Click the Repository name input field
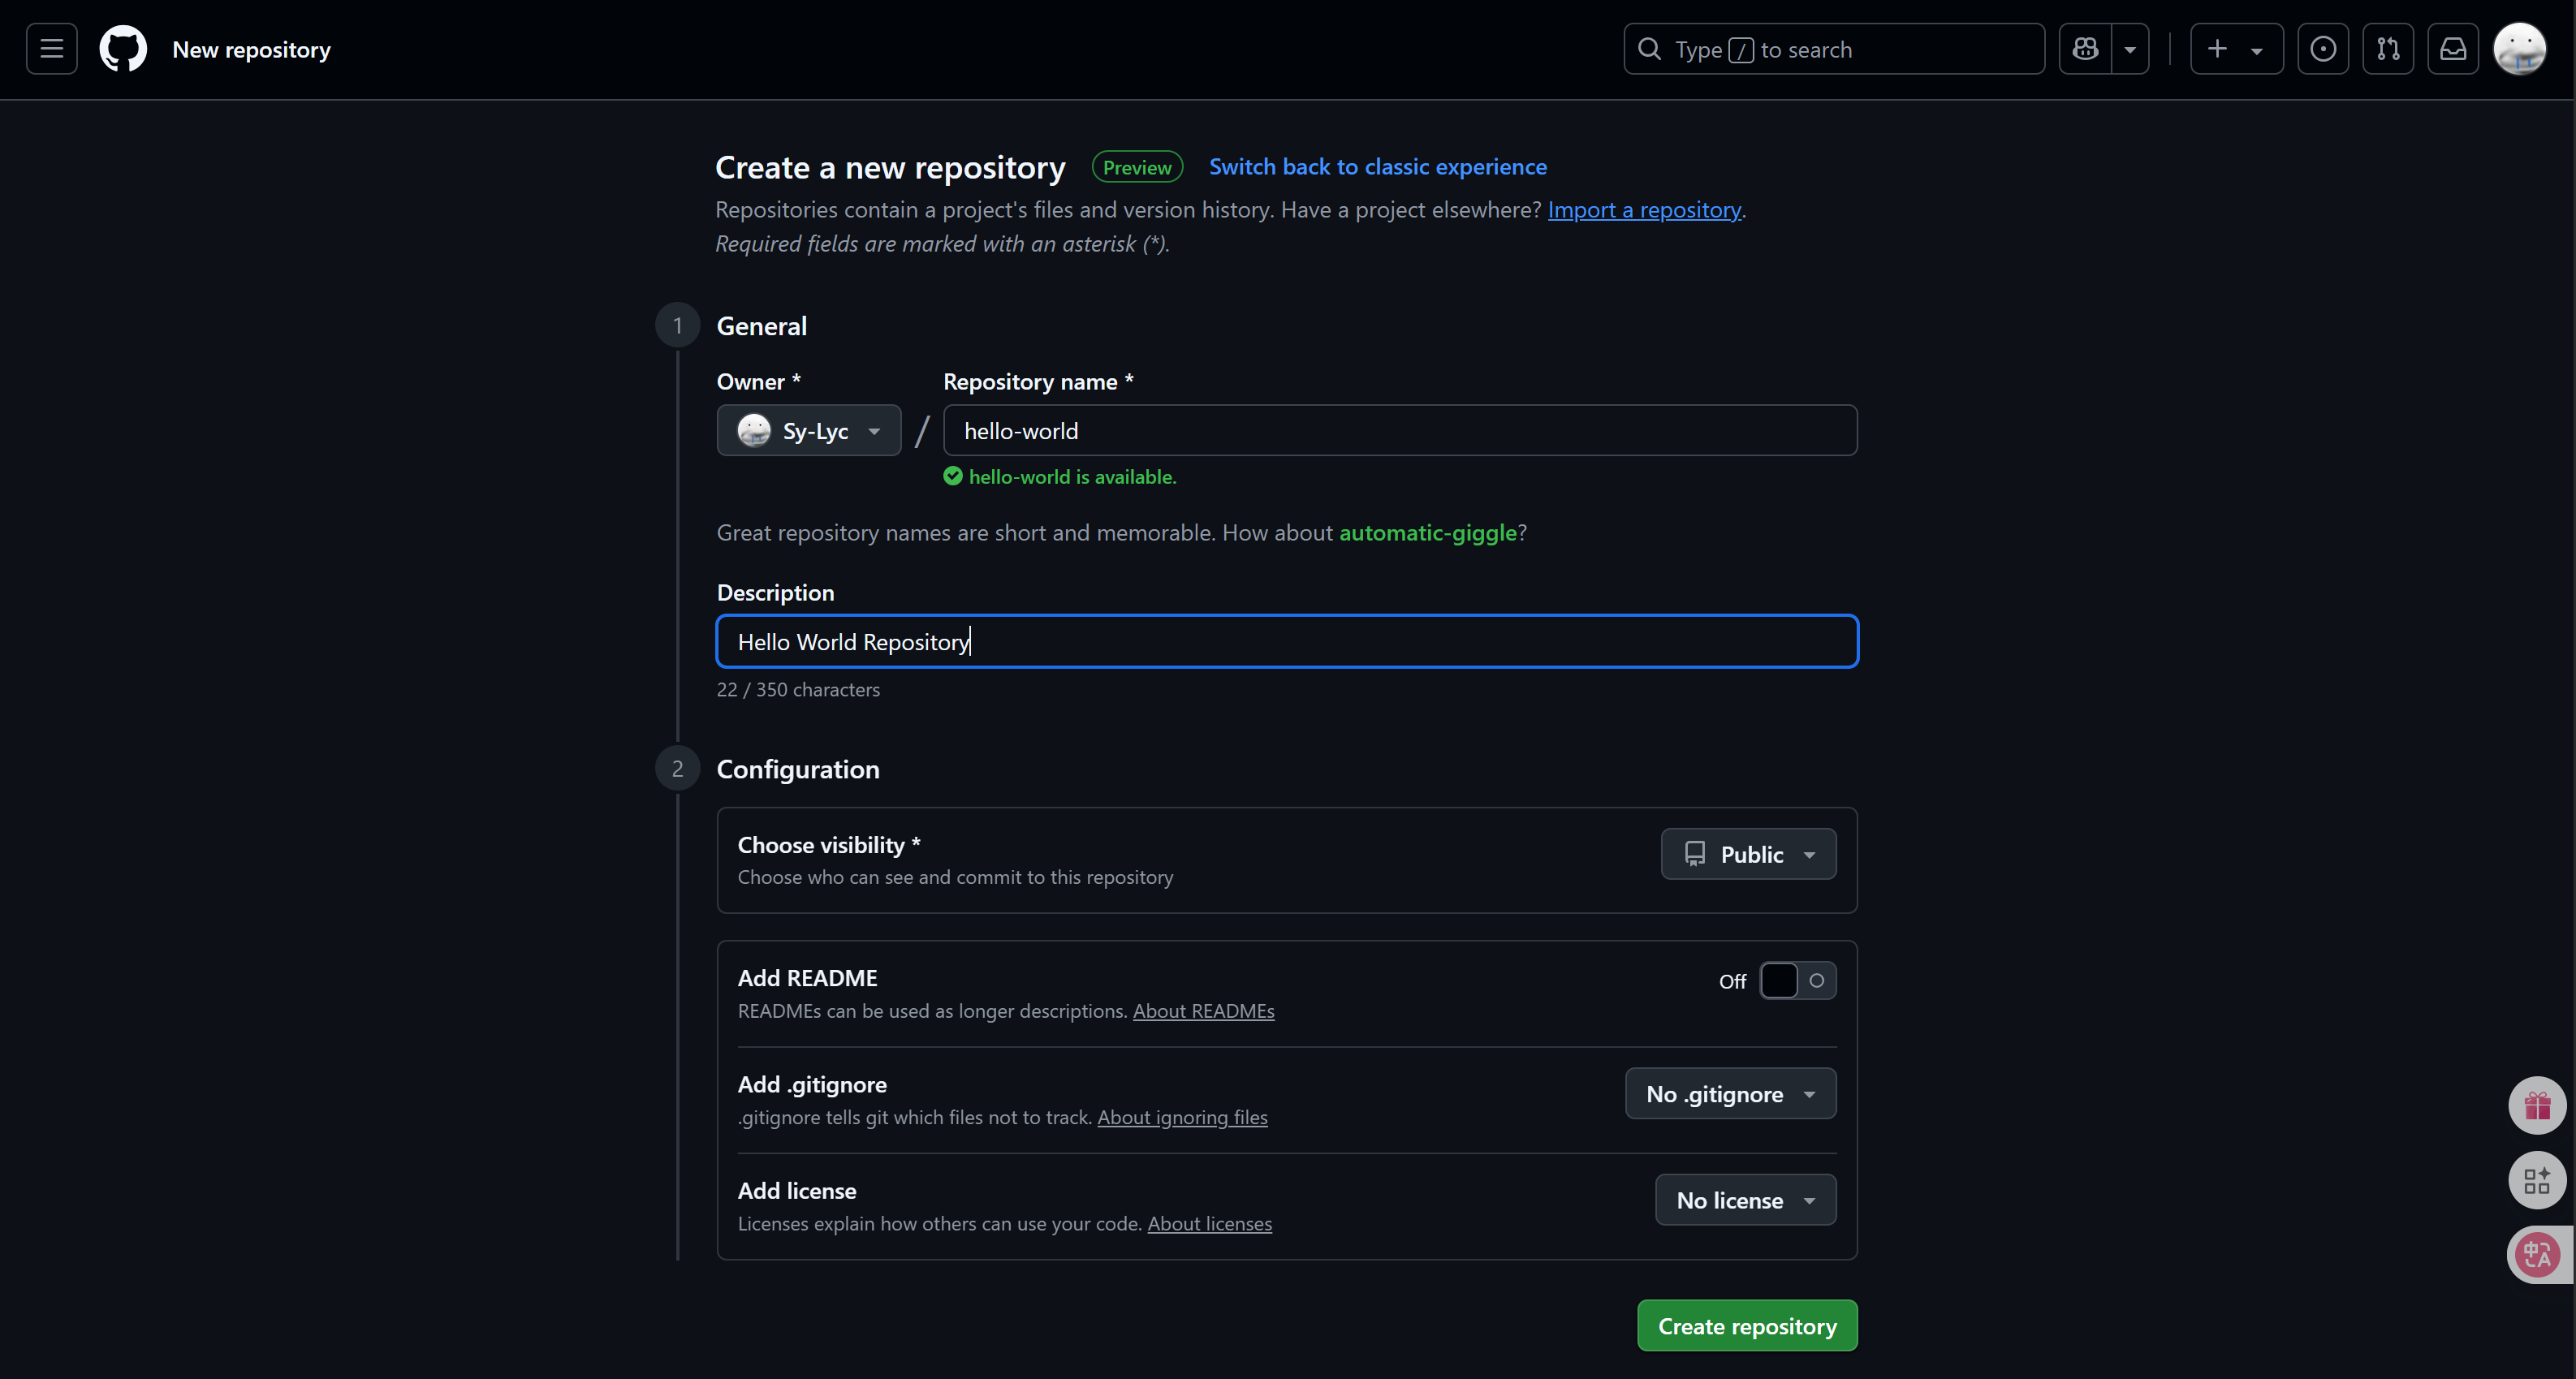 pyautogui.click(x=1400, y=431)
